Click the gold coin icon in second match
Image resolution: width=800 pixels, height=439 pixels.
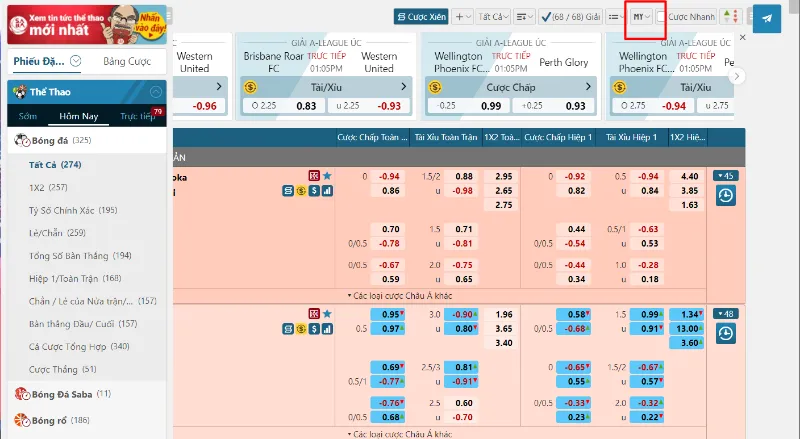(301, 329)
